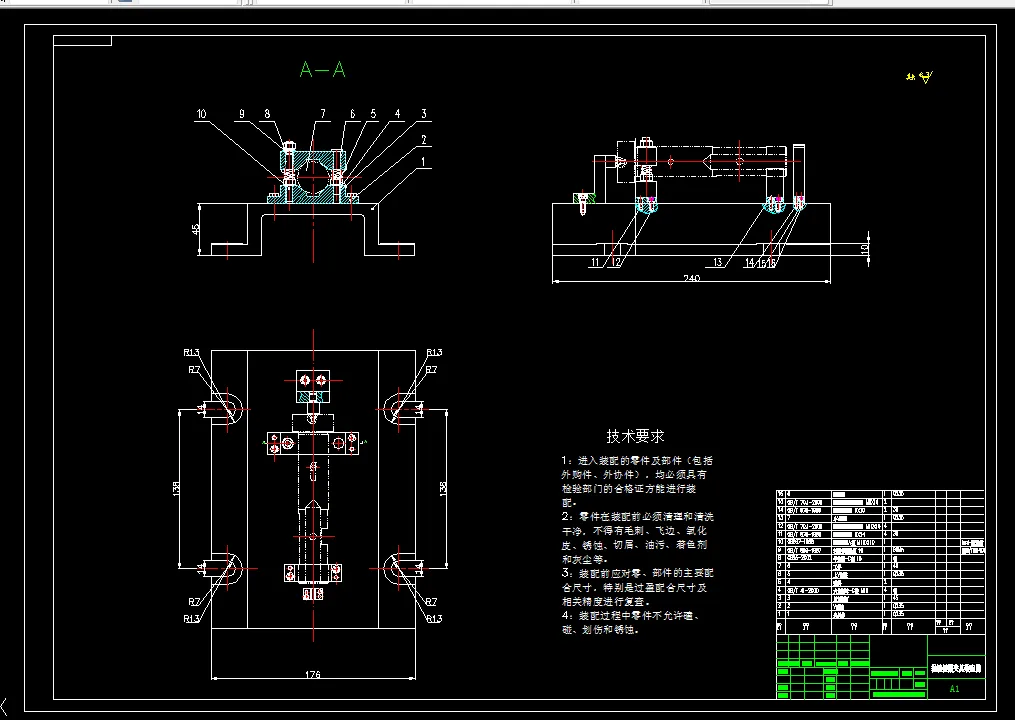1015x720 pixels.
Task: Select the 176 width dimension text
Action: click(313, 675)
